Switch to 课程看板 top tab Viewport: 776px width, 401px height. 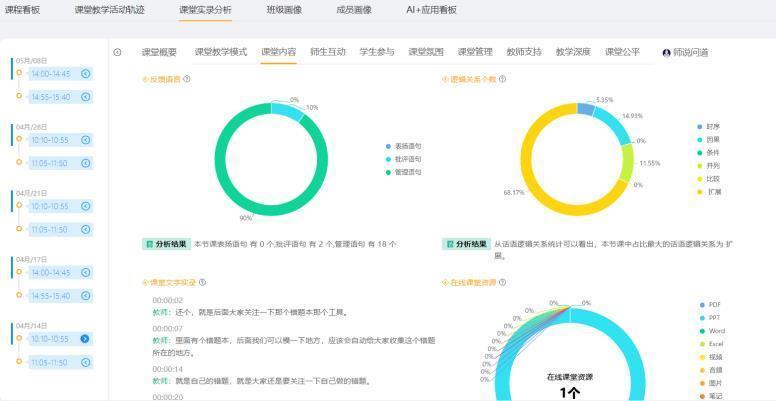[x=22, y=10]
